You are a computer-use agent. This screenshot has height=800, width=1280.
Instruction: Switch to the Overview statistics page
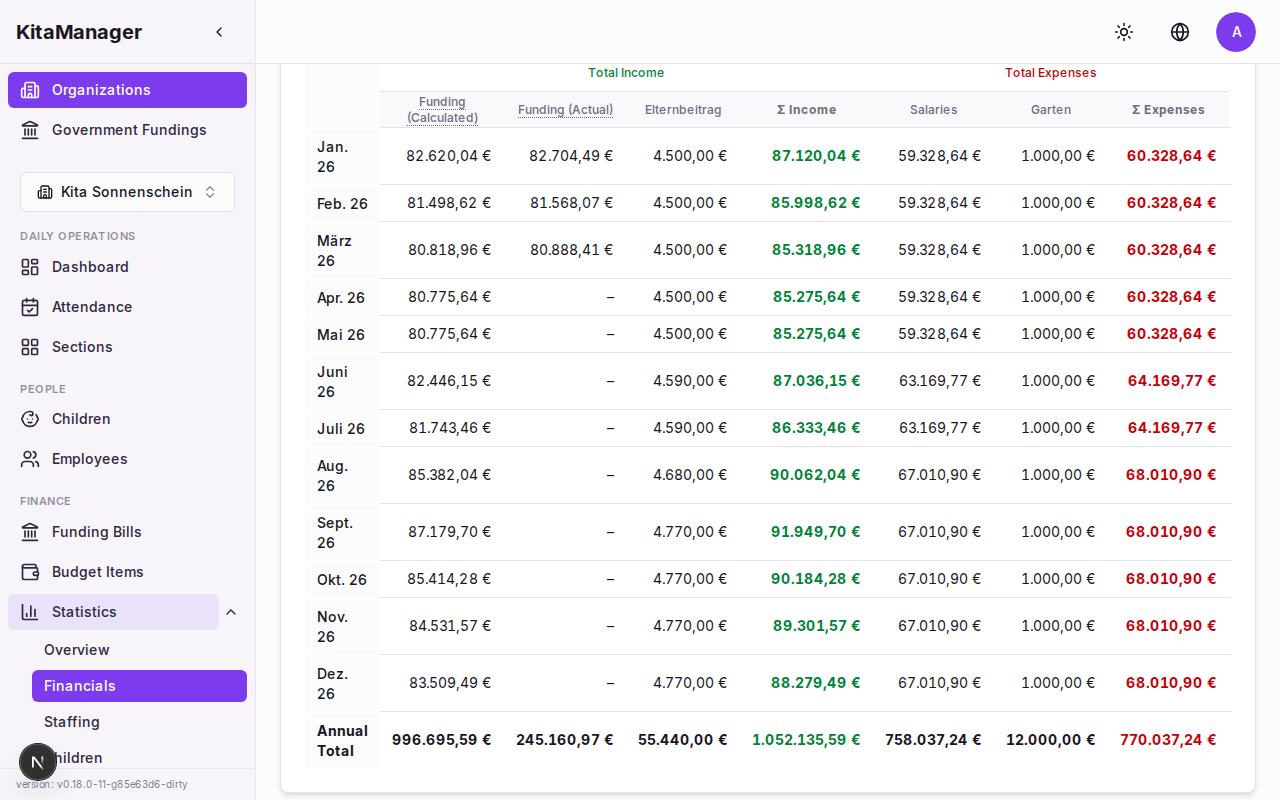pos(76,649)
